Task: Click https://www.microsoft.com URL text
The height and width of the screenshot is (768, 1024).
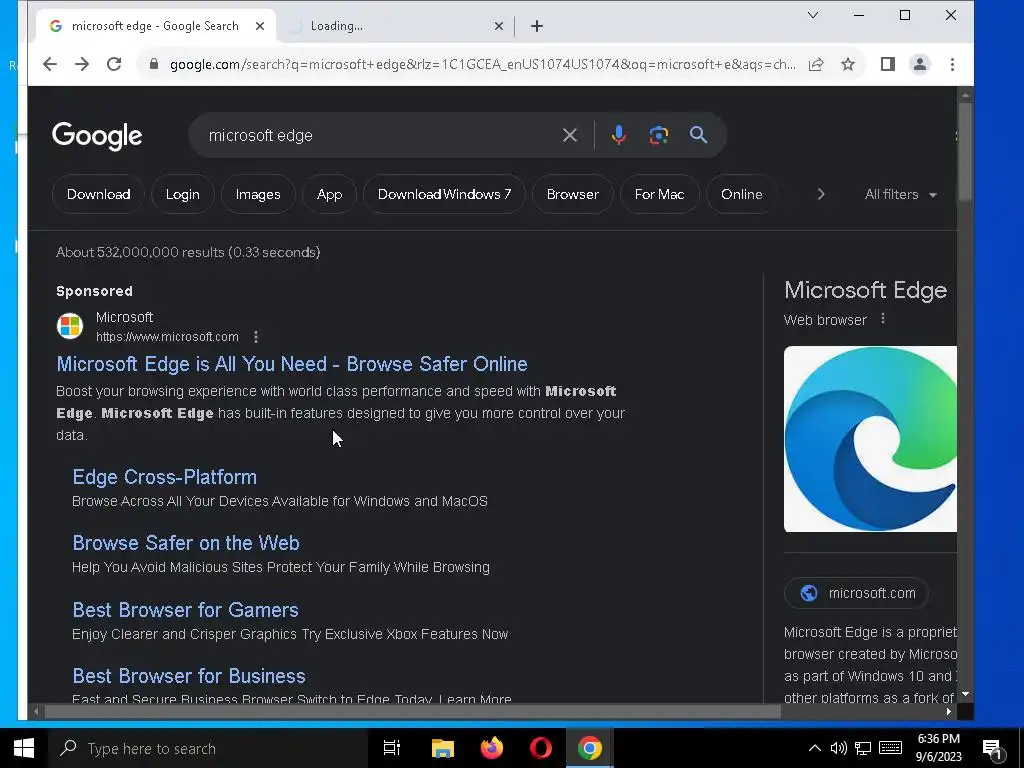Action: click(167, 337)
